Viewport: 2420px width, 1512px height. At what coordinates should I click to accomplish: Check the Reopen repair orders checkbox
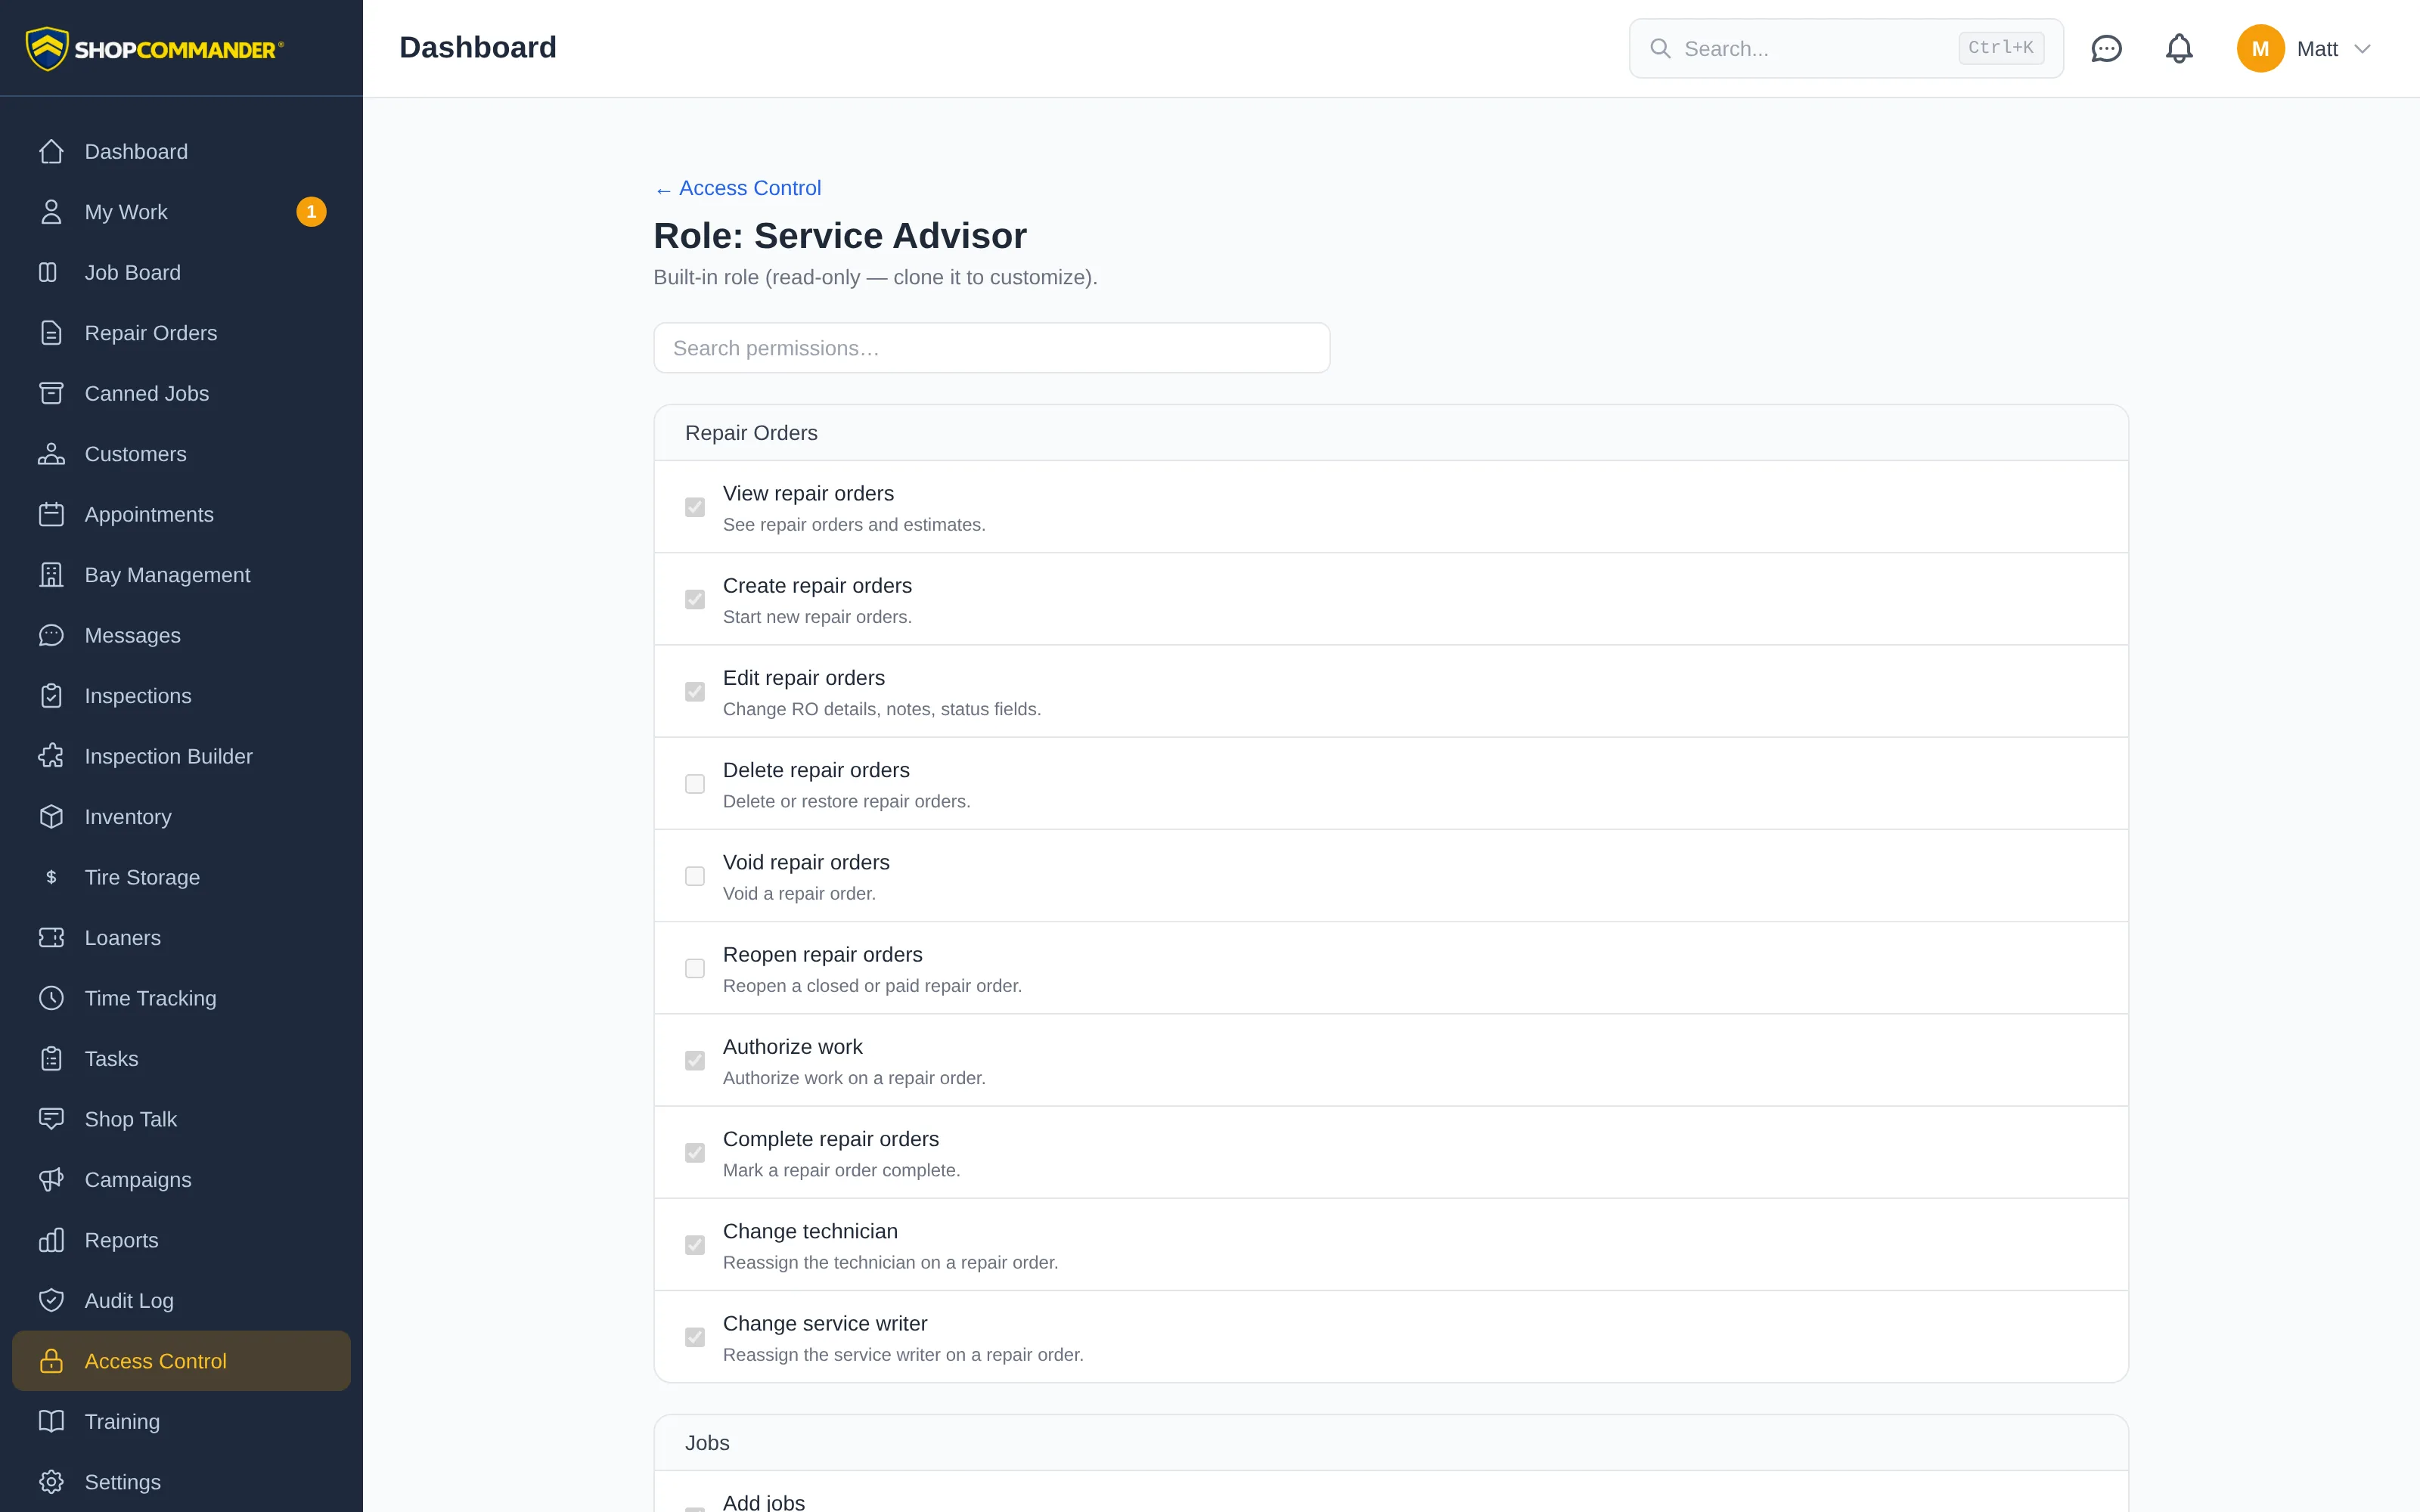(x=695, y=969)
